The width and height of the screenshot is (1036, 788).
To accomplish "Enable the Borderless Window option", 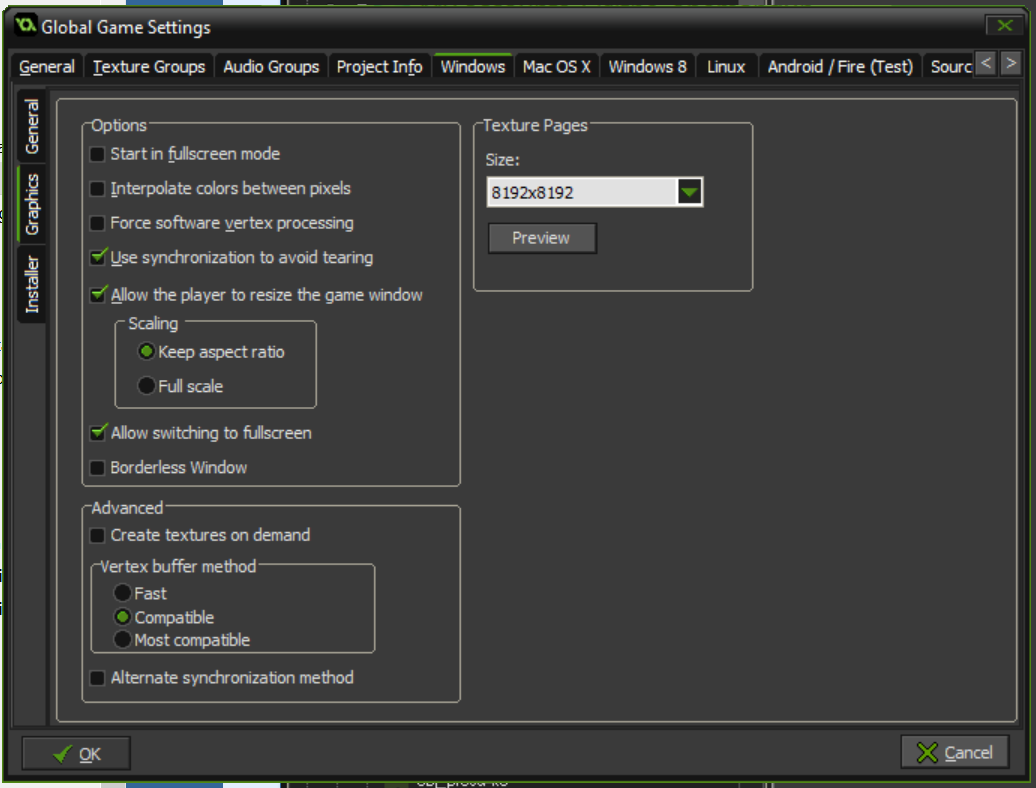I will coord(98,468).
